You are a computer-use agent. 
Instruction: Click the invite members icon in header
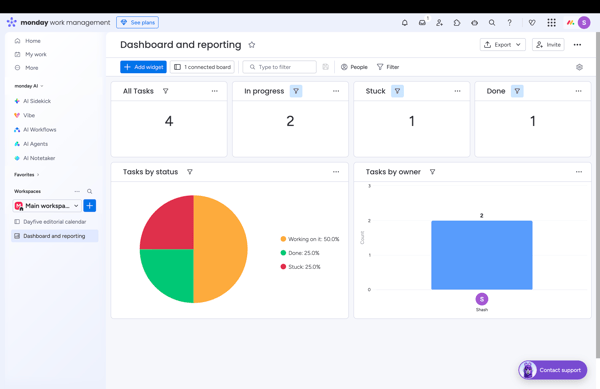(439, 23)
